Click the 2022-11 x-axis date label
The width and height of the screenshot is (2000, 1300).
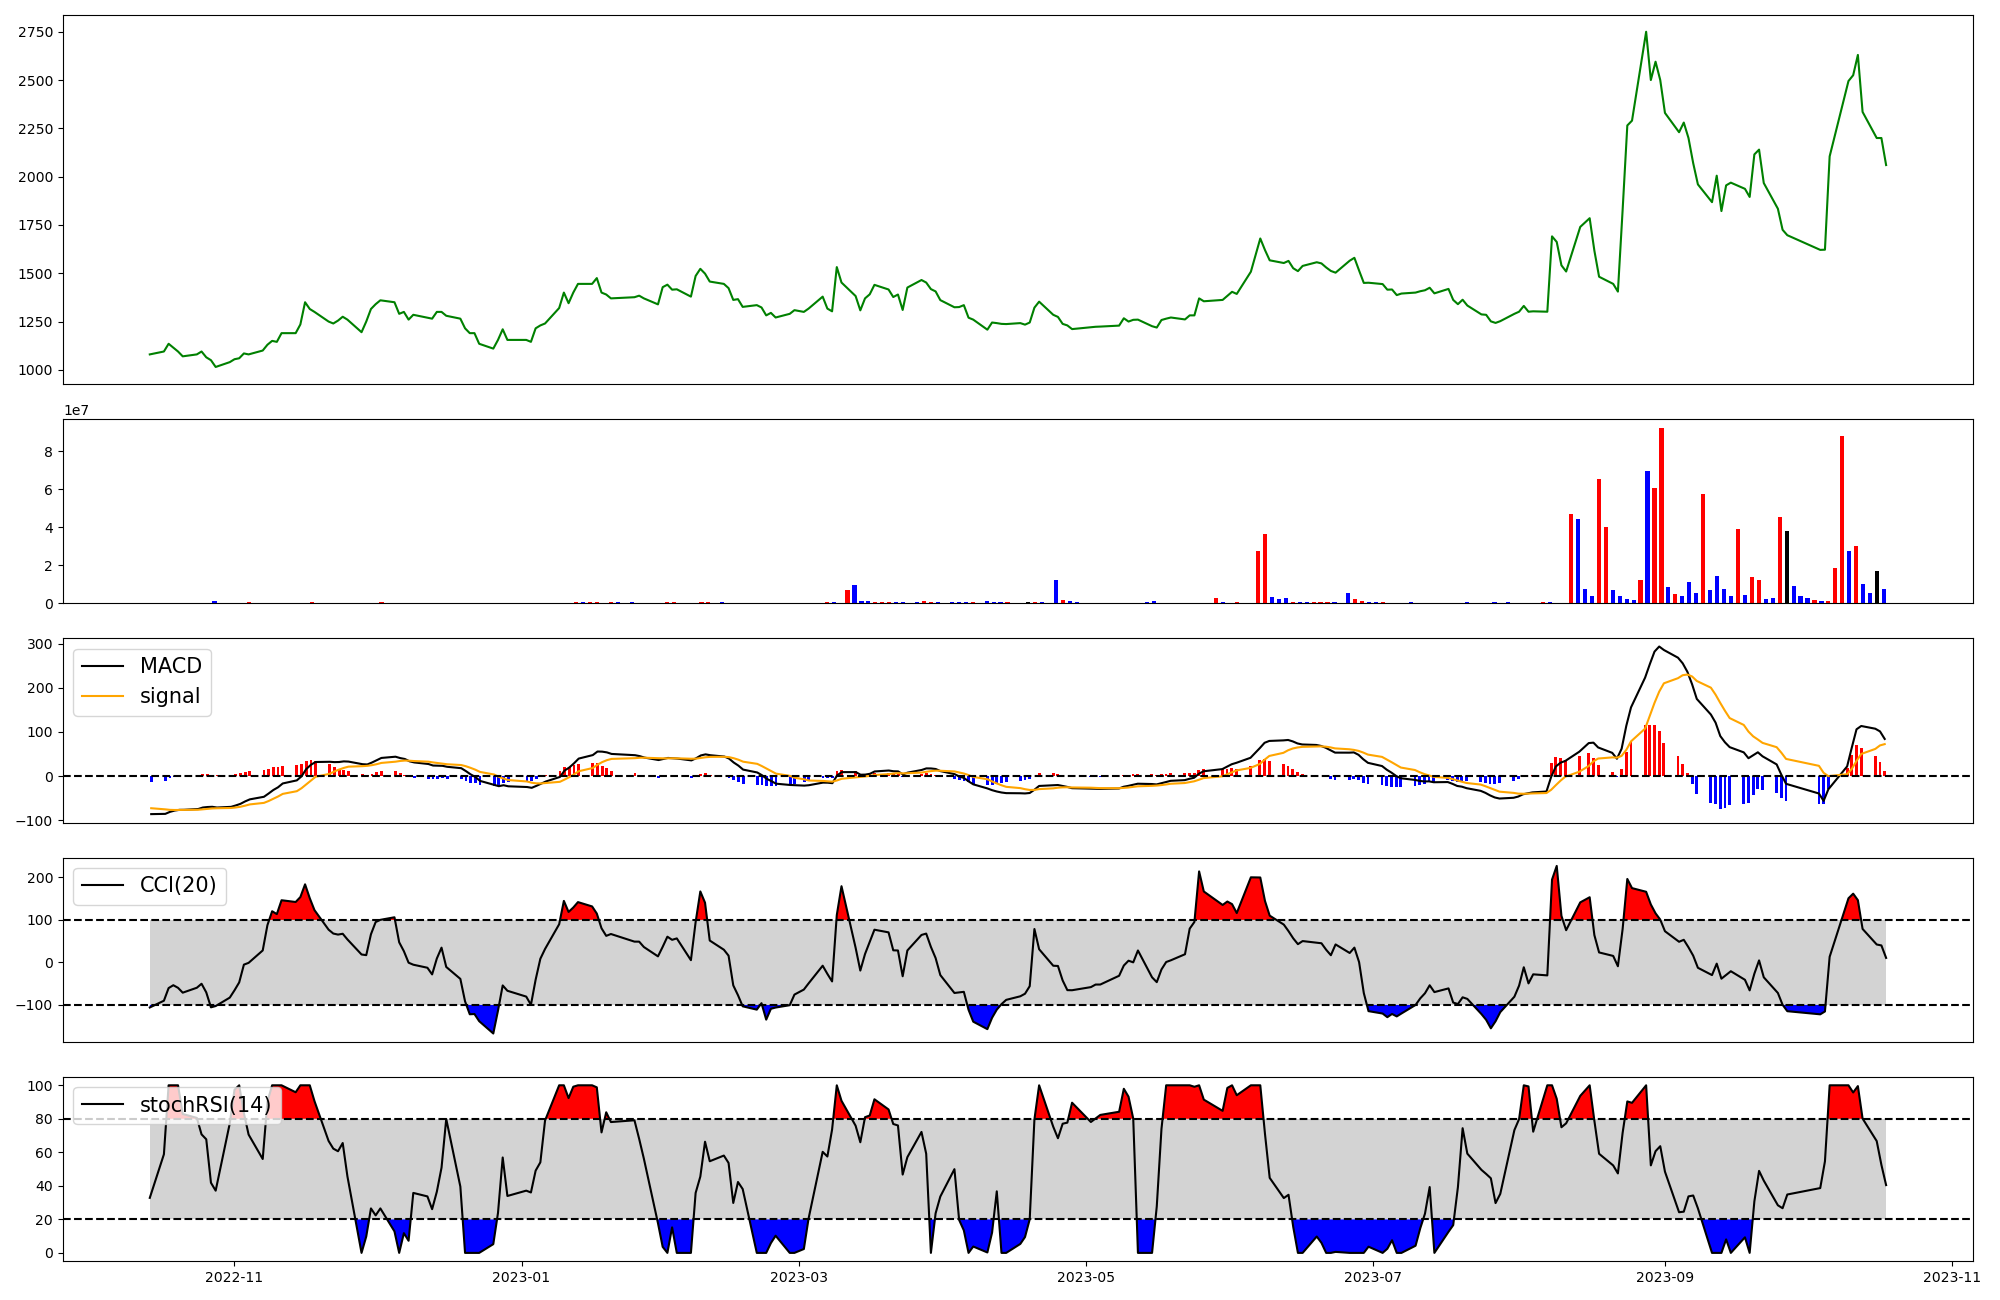(234, 1277)
